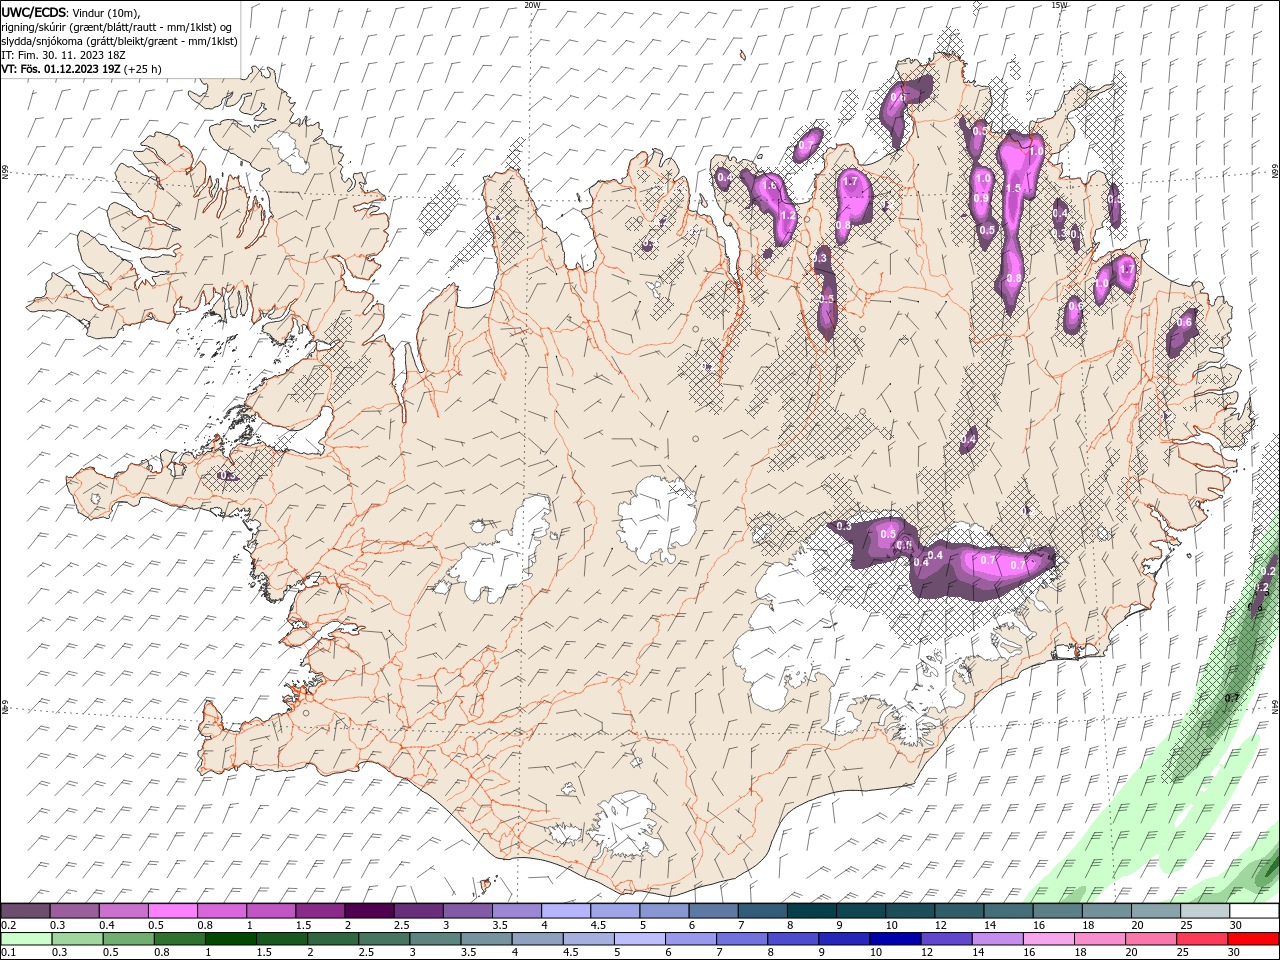
Task: Select the 4–4.5 light blue snow swatch
Action: [566, 911]
